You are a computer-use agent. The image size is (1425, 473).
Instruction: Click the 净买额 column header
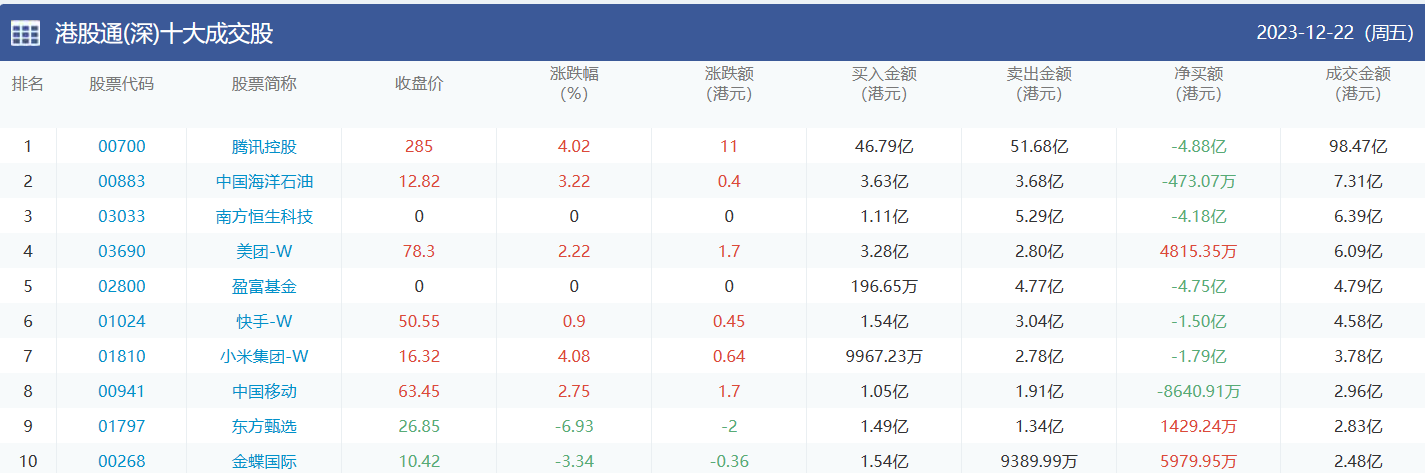(1199, 84)
